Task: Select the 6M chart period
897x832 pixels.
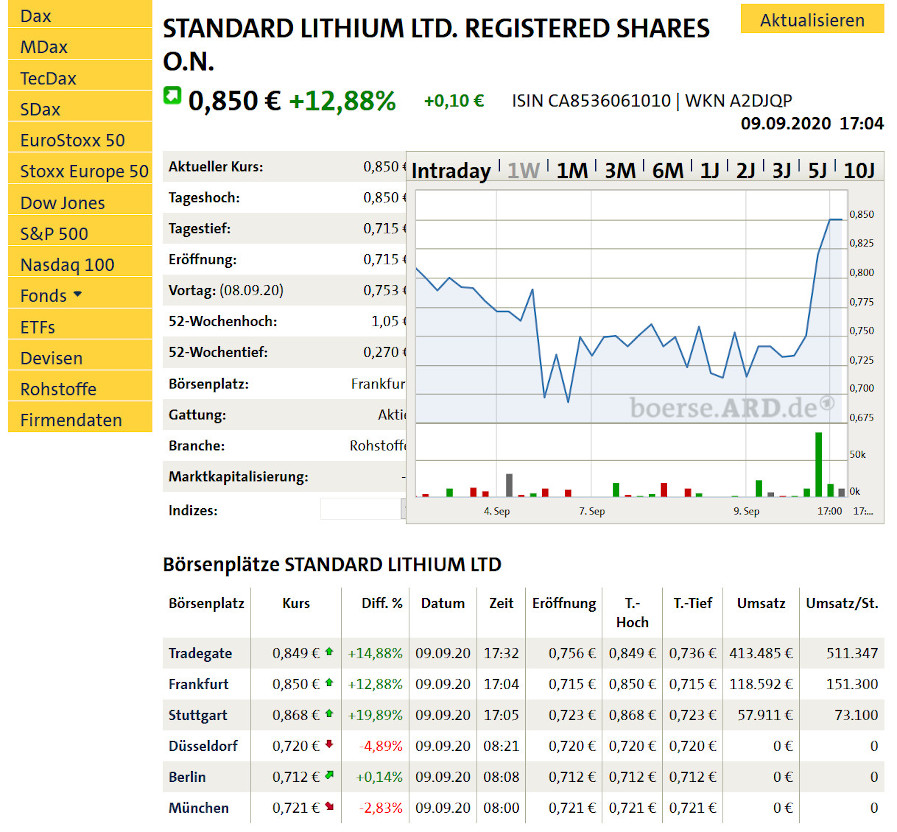Action: 667,171
